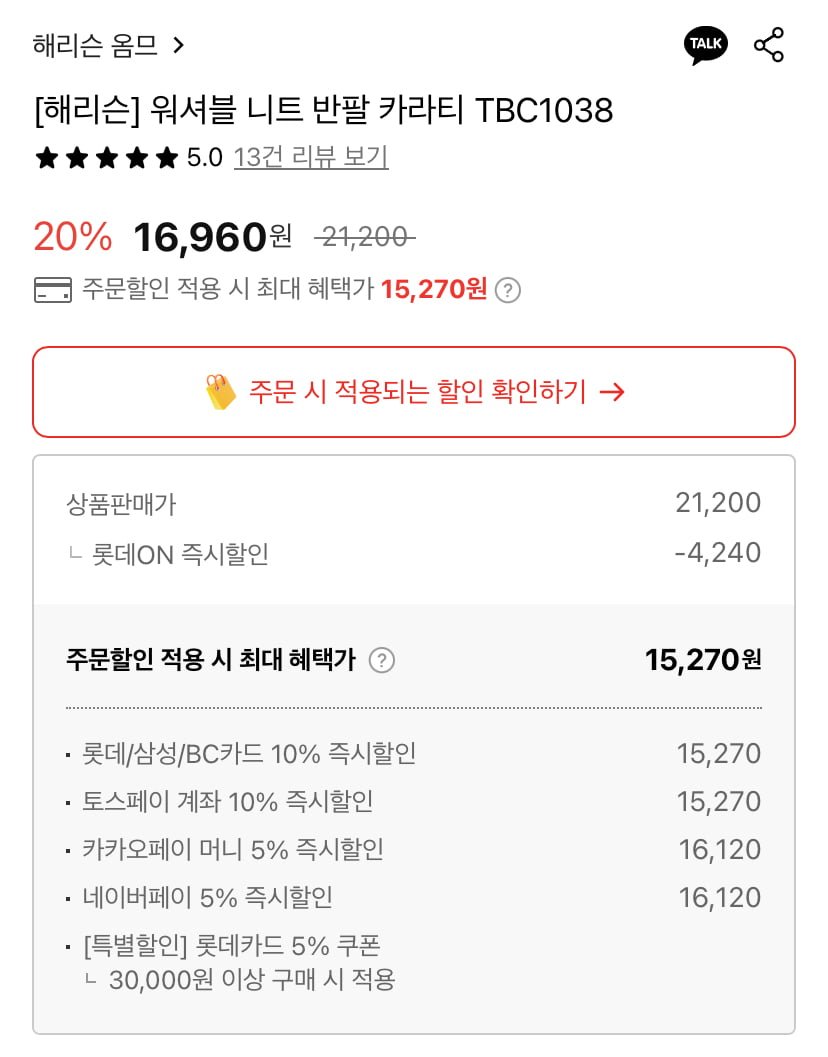Viewport: 828px width, 1057px height.
Task: Click arrow icon in discount confirm button
Action: click(x=611, y=392)
